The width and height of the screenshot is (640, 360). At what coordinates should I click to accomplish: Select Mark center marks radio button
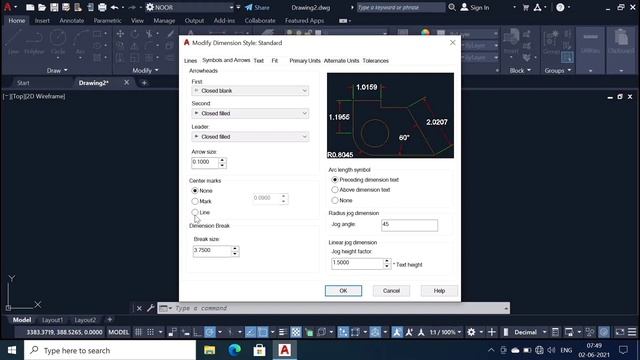pos(195,201)
